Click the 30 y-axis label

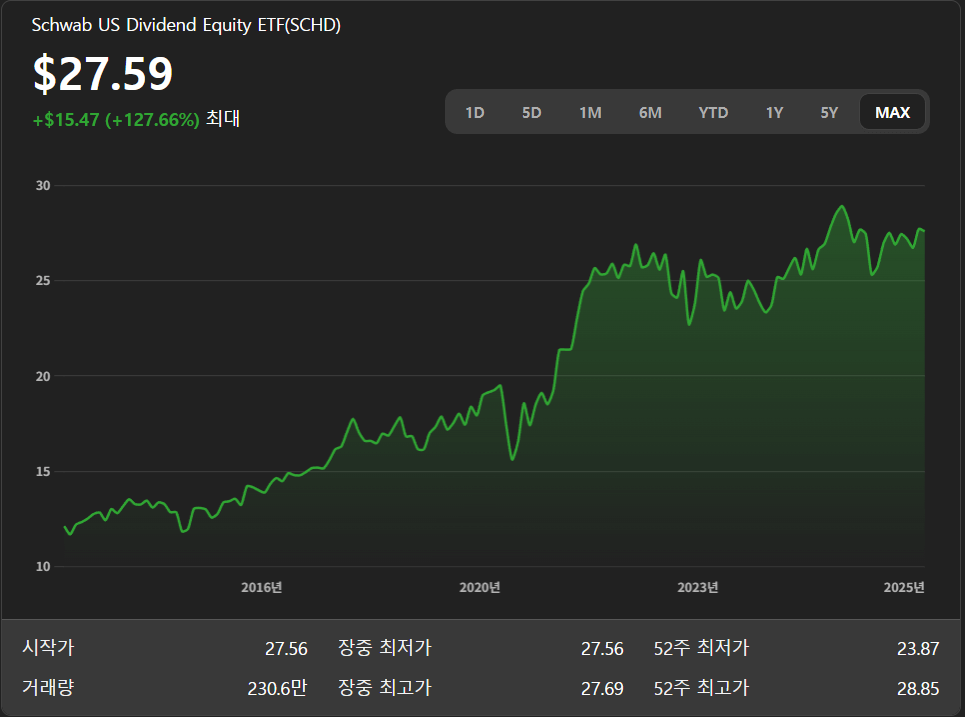[x=43, y=185]
